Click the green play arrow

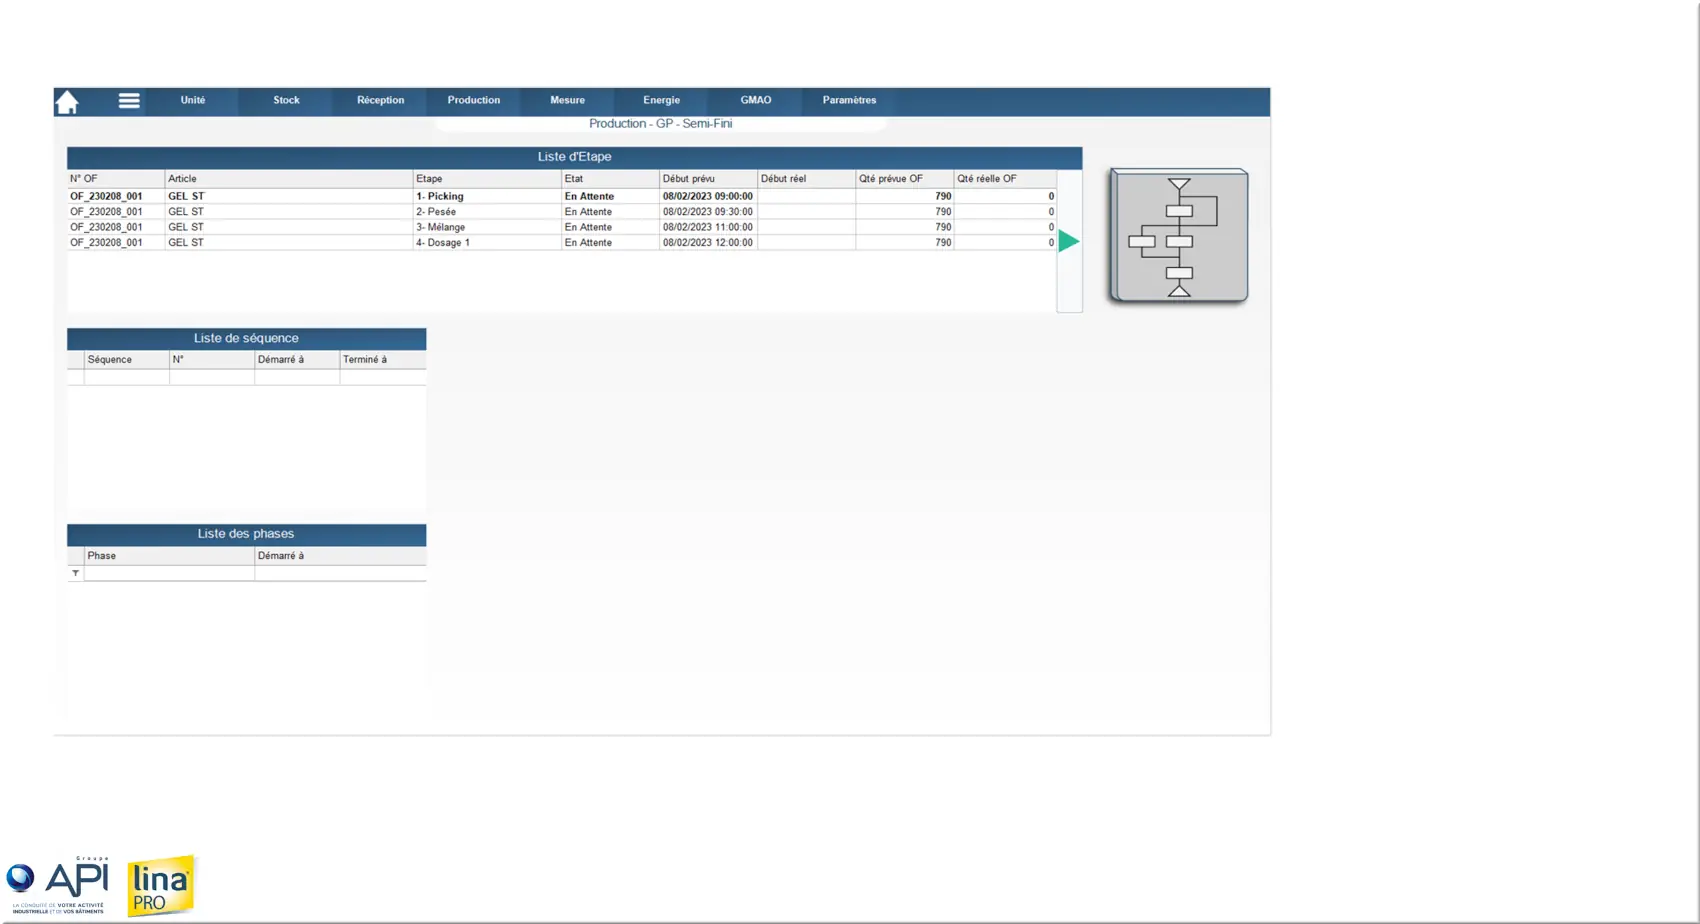[1069, 241]
